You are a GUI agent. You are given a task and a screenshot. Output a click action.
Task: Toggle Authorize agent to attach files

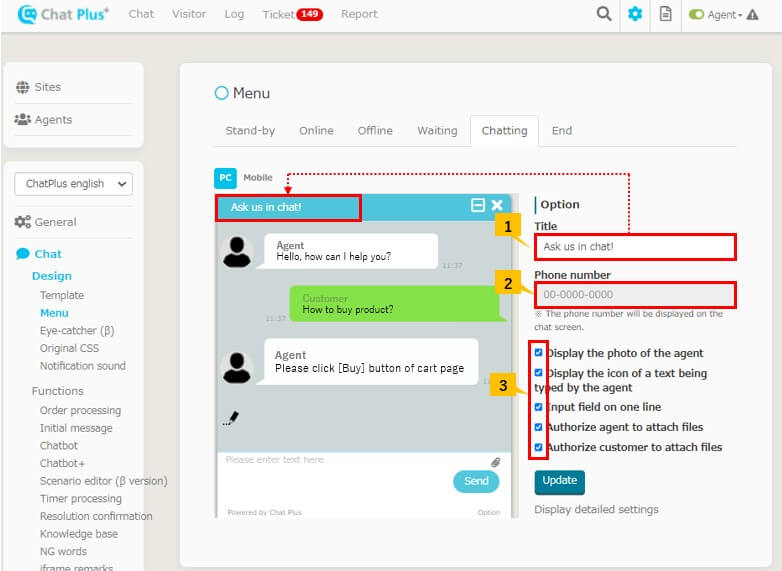[x=538, y=427]
